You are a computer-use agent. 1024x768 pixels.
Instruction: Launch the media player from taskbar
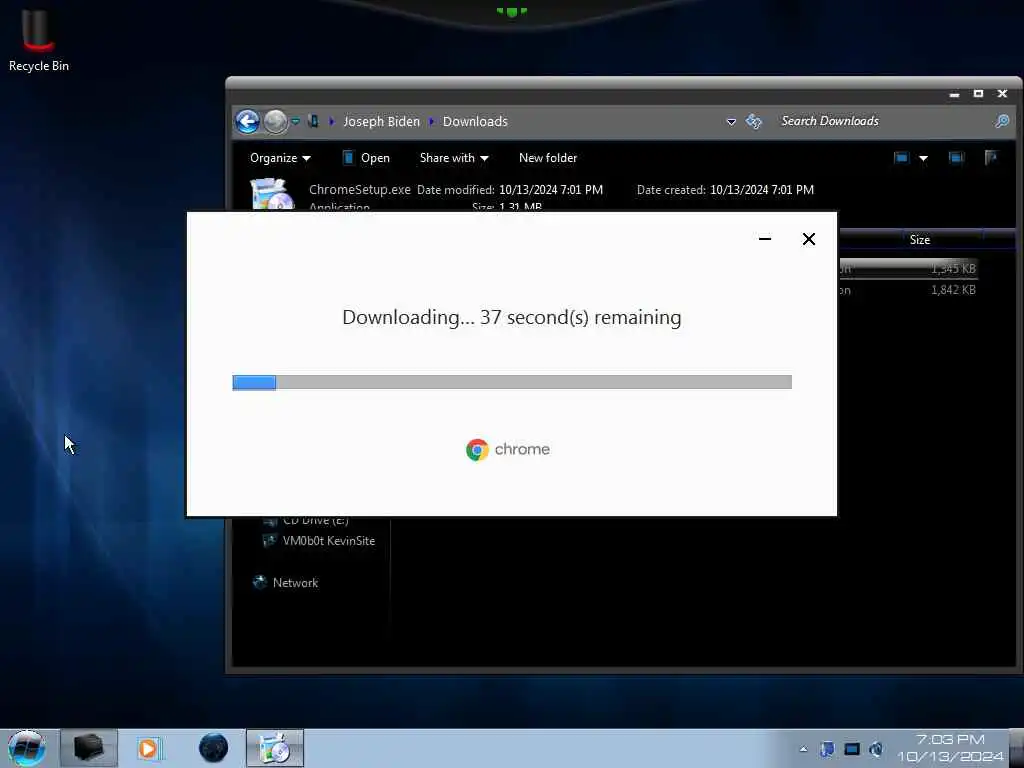tap(148, 748)
